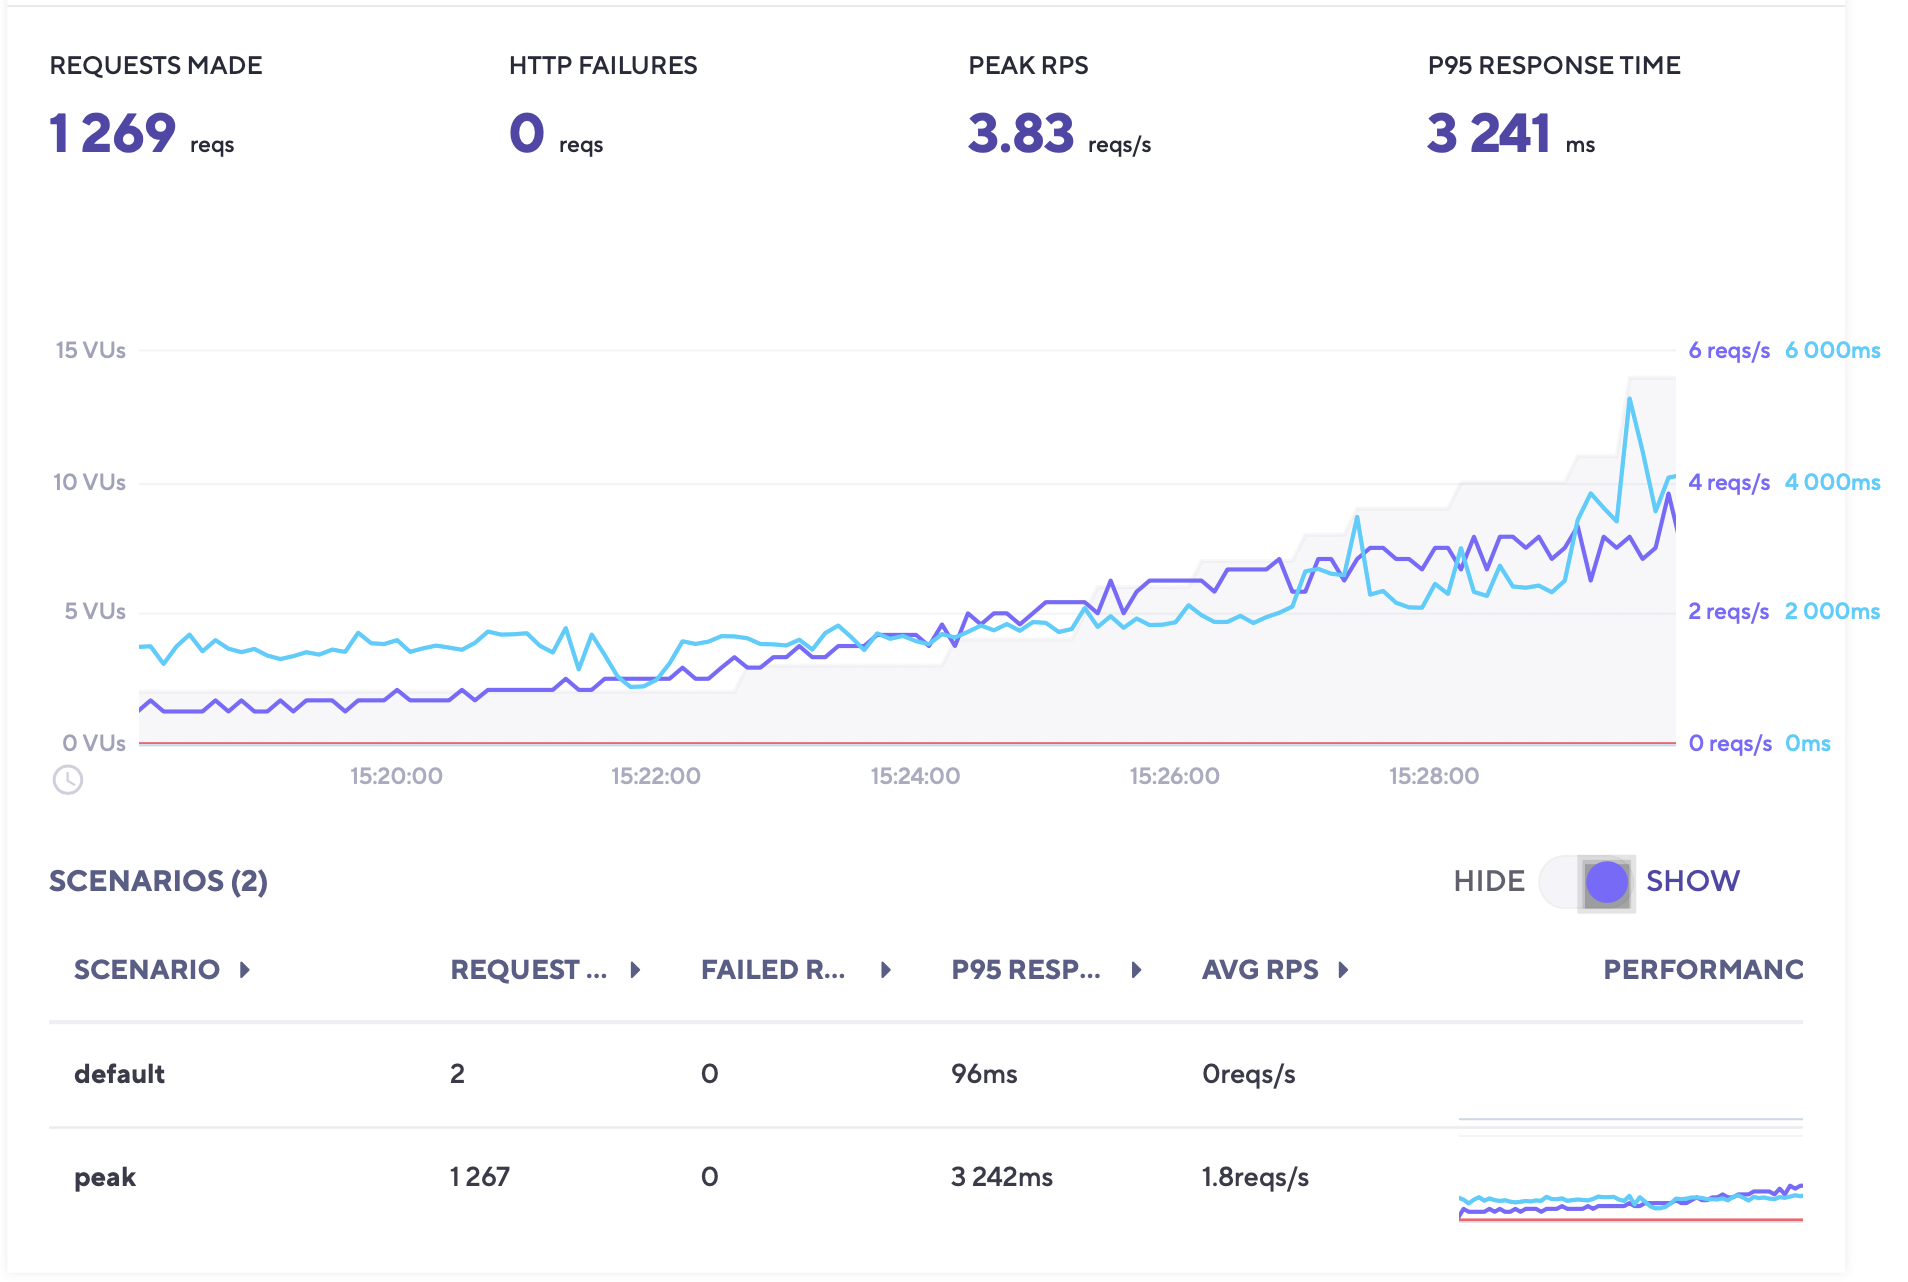Click the highest response time spike on chart

coord(1629,399)
